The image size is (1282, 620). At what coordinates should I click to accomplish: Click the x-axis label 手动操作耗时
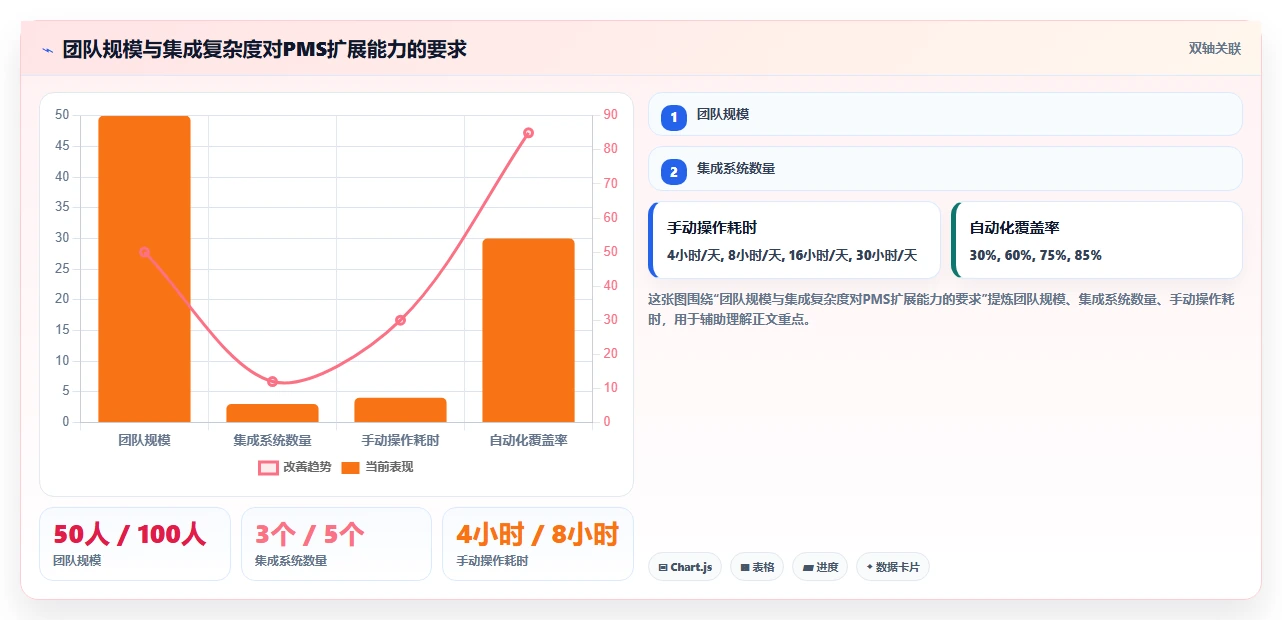tap(400, 440)
